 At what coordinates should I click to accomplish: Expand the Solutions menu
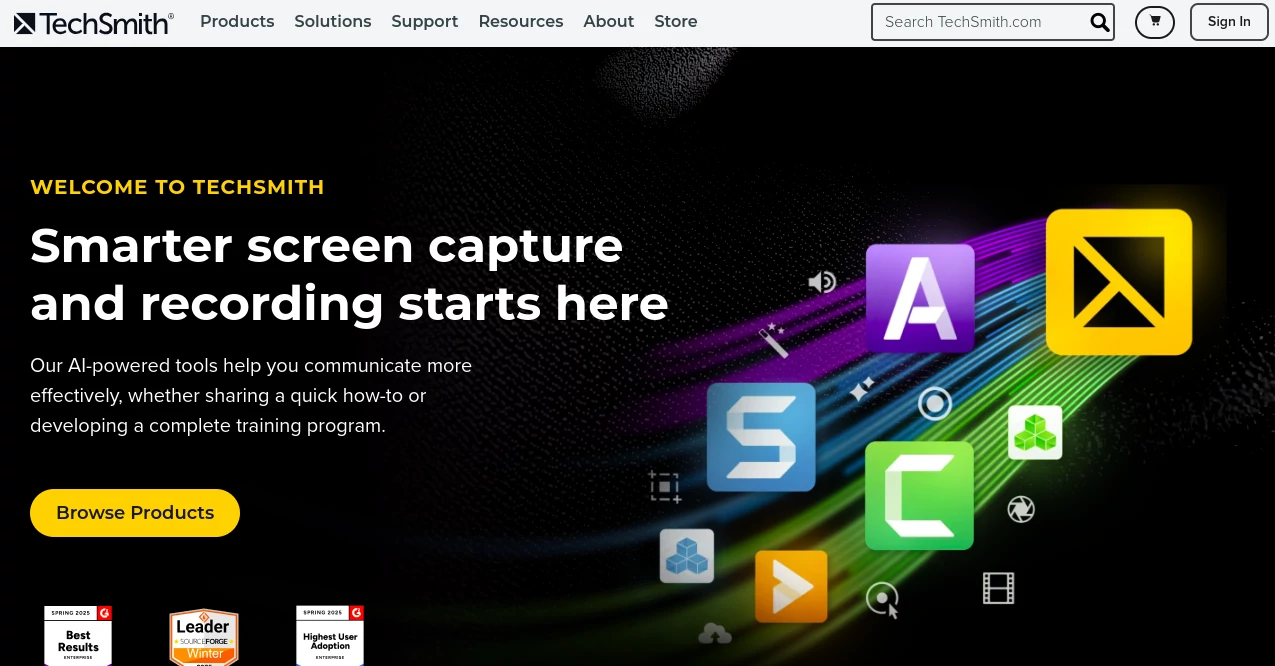[332, 21]
